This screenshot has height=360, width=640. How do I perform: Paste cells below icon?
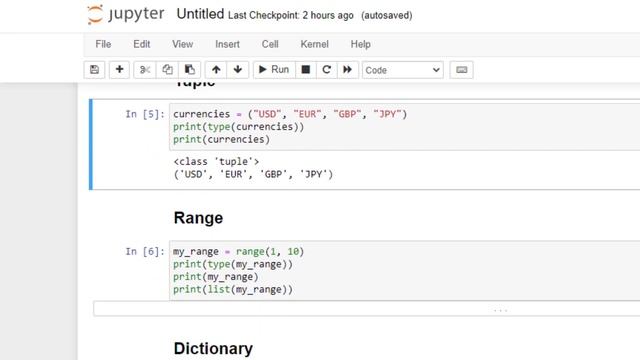tap(189, 70)
